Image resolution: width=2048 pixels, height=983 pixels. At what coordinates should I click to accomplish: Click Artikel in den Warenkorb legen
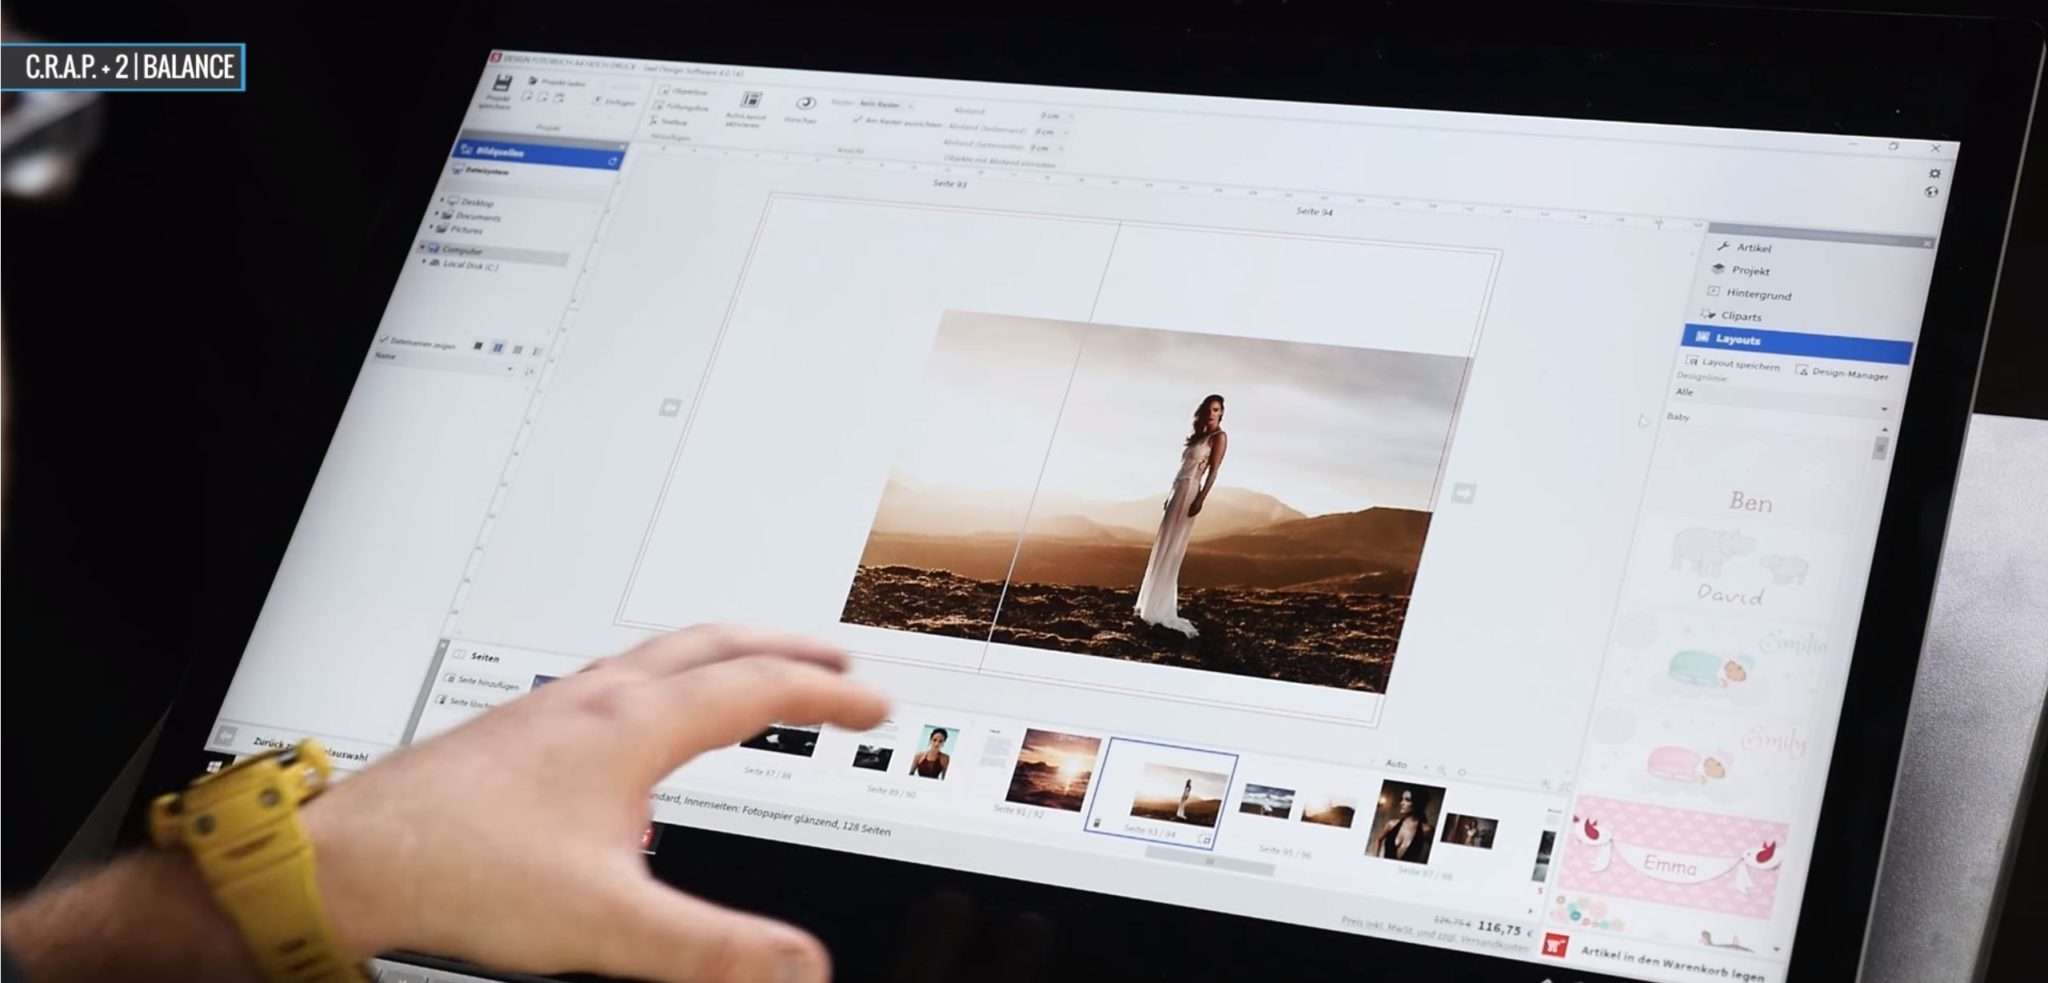(x=1671, y=962)
